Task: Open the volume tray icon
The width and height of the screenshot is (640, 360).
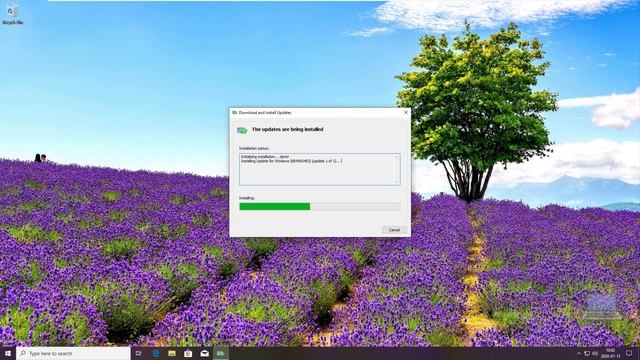Action: click(x=595, y=353)
